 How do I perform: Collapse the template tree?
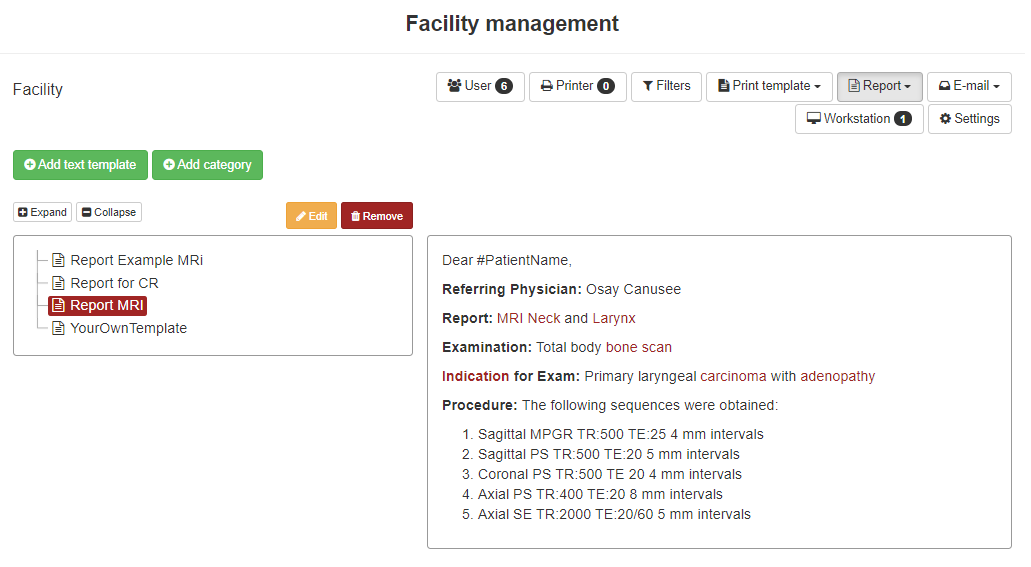tap(109, 212)
